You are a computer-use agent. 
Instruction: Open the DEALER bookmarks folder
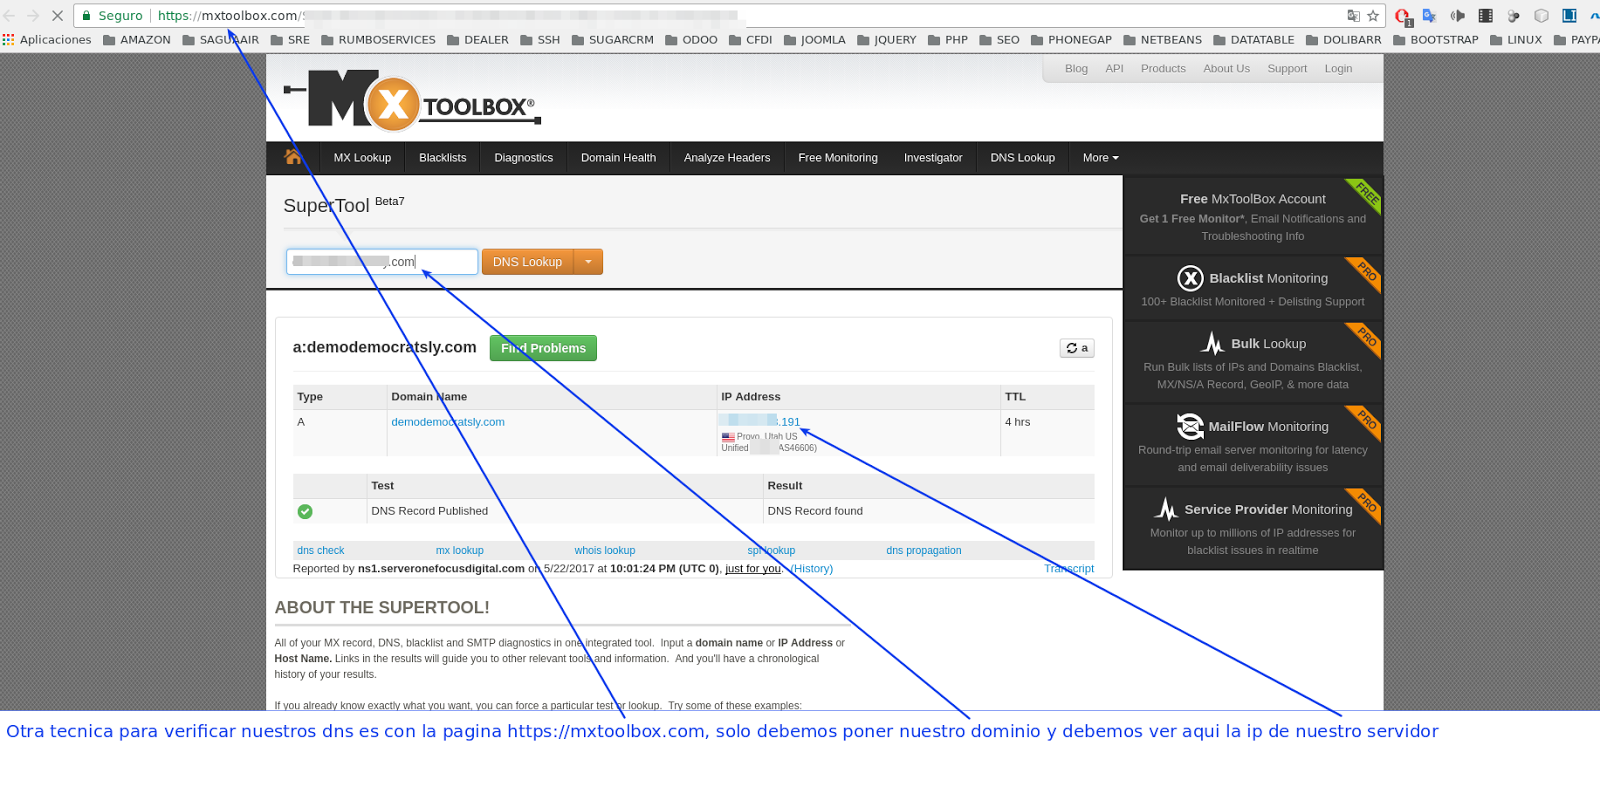coord(477,40)
